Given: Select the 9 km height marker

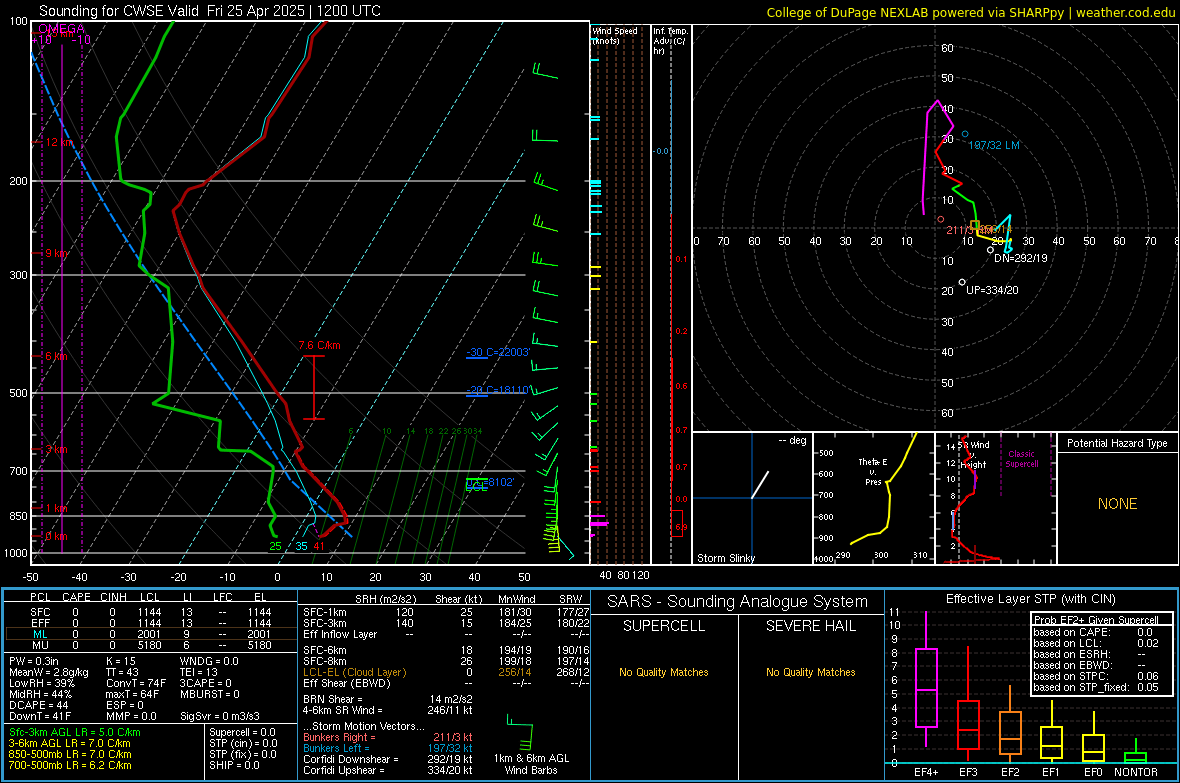Looking at the screenshot, I should point(56,253).
